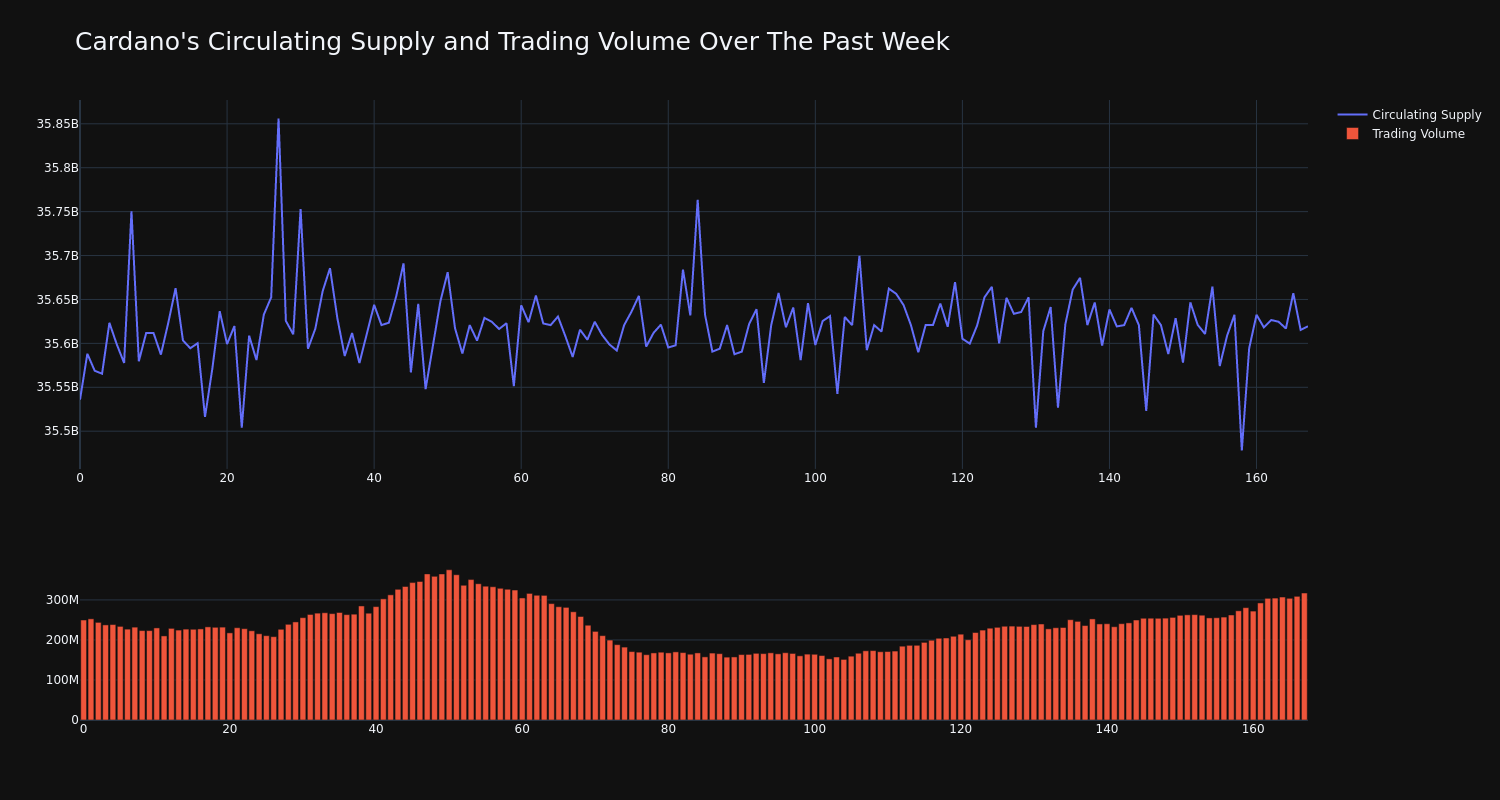Viewport: 1500px width, 800px height.
Task: Click the last trading volume bar on right
Action: click(x=1304, y=656)
